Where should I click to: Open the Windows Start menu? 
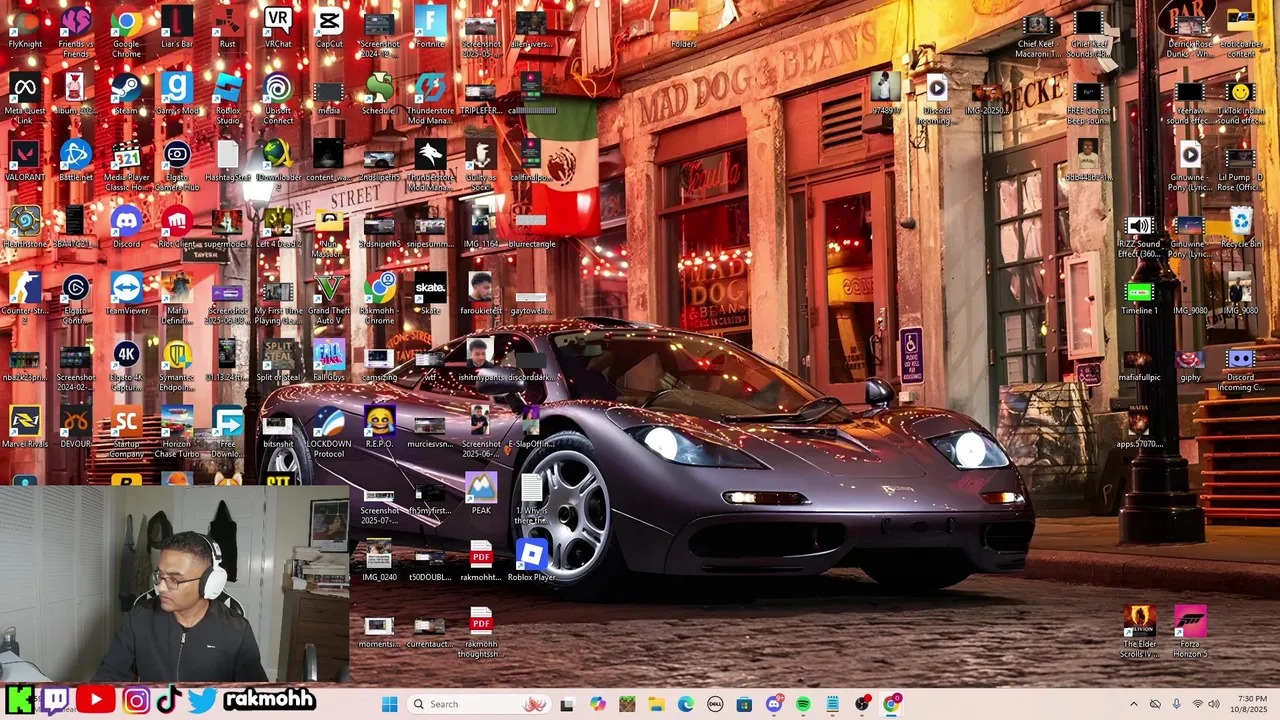(x=389, y=704)
